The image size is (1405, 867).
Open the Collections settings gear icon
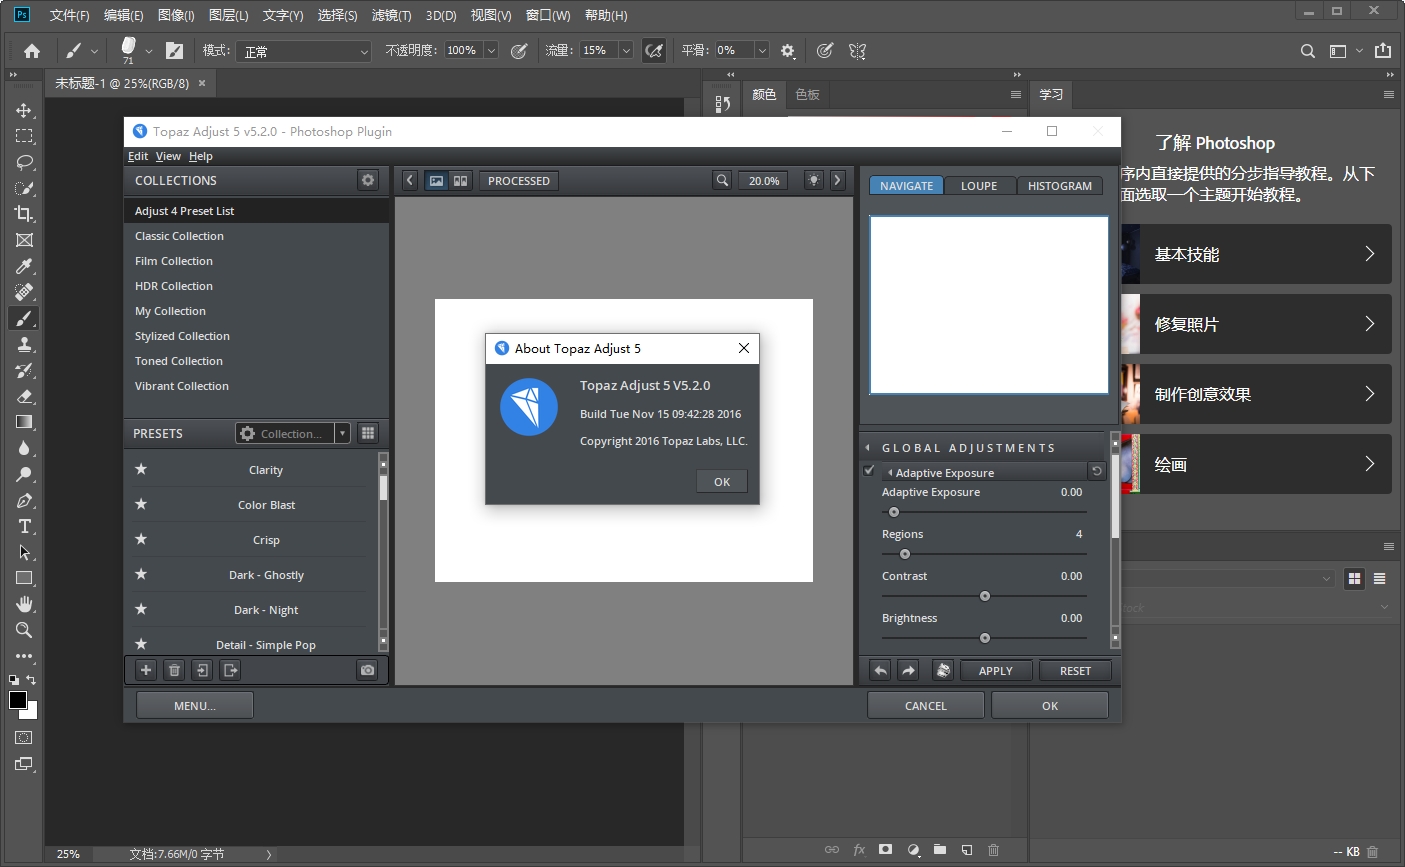click(368, 180)
